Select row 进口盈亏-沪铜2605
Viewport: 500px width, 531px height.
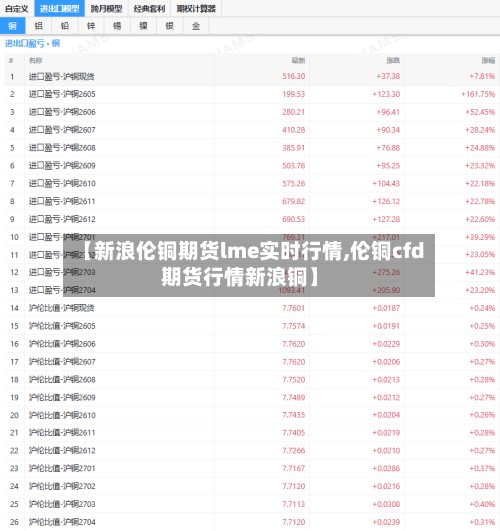tap(252, 94)
